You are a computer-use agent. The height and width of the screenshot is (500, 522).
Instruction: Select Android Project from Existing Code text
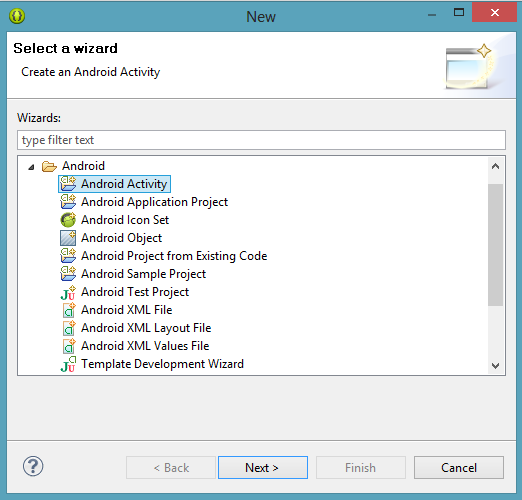point(174,256)
